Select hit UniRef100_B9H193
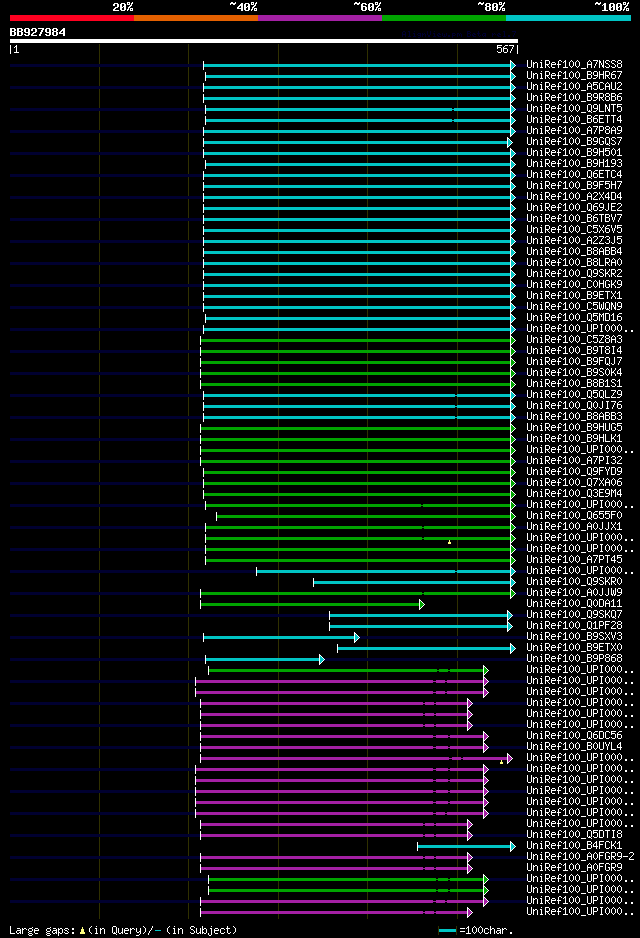This screenshot has height=938, width=640. (574, 163)
